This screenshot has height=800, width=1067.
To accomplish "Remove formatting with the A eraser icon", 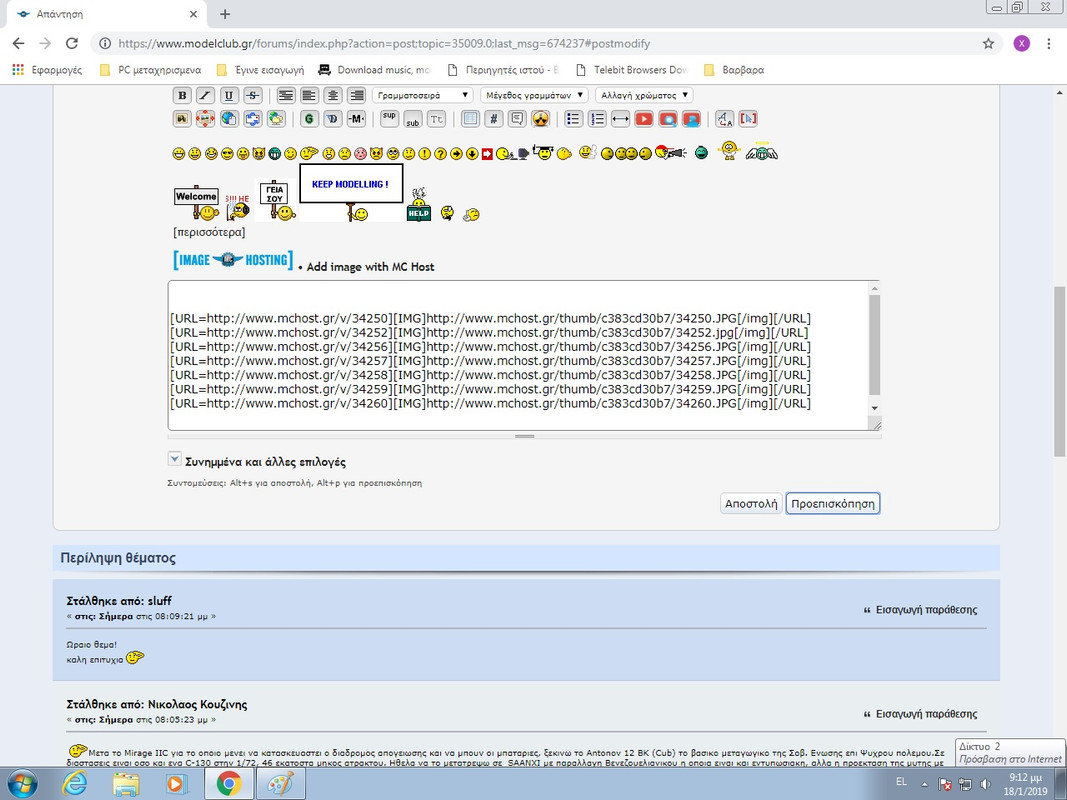I will coord(725,119).
